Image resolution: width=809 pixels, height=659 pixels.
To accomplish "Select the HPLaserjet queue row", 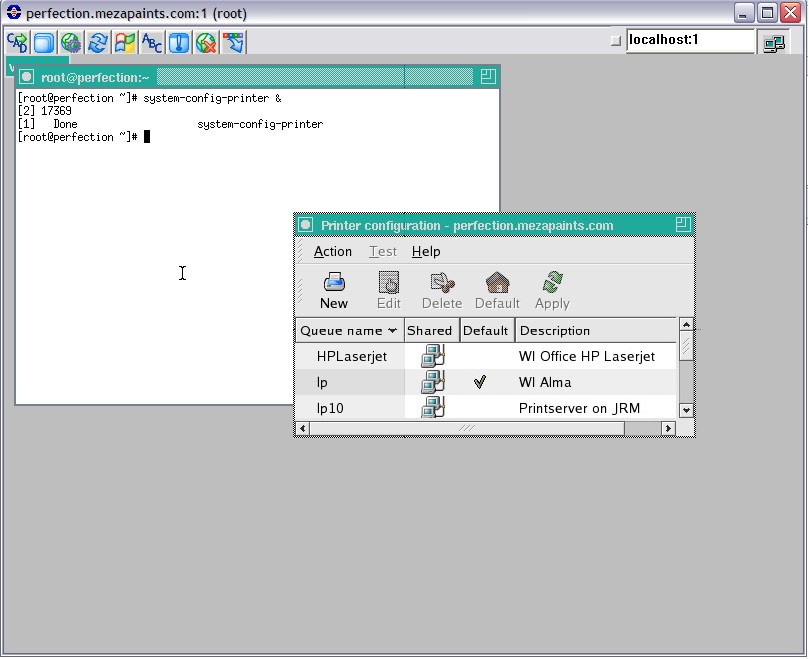I will pyautogui.click(x=486, y=356).
